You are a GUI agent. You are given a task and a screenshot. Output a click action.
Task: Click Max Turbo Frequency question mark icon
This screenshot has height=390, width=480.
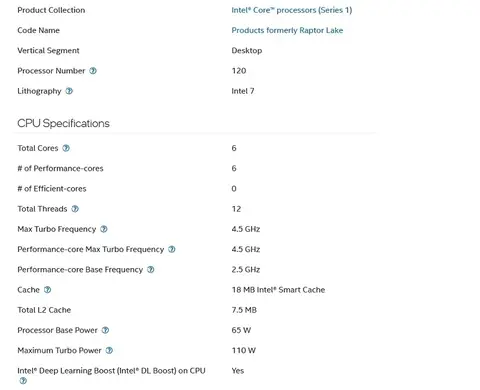click(104, 229)
